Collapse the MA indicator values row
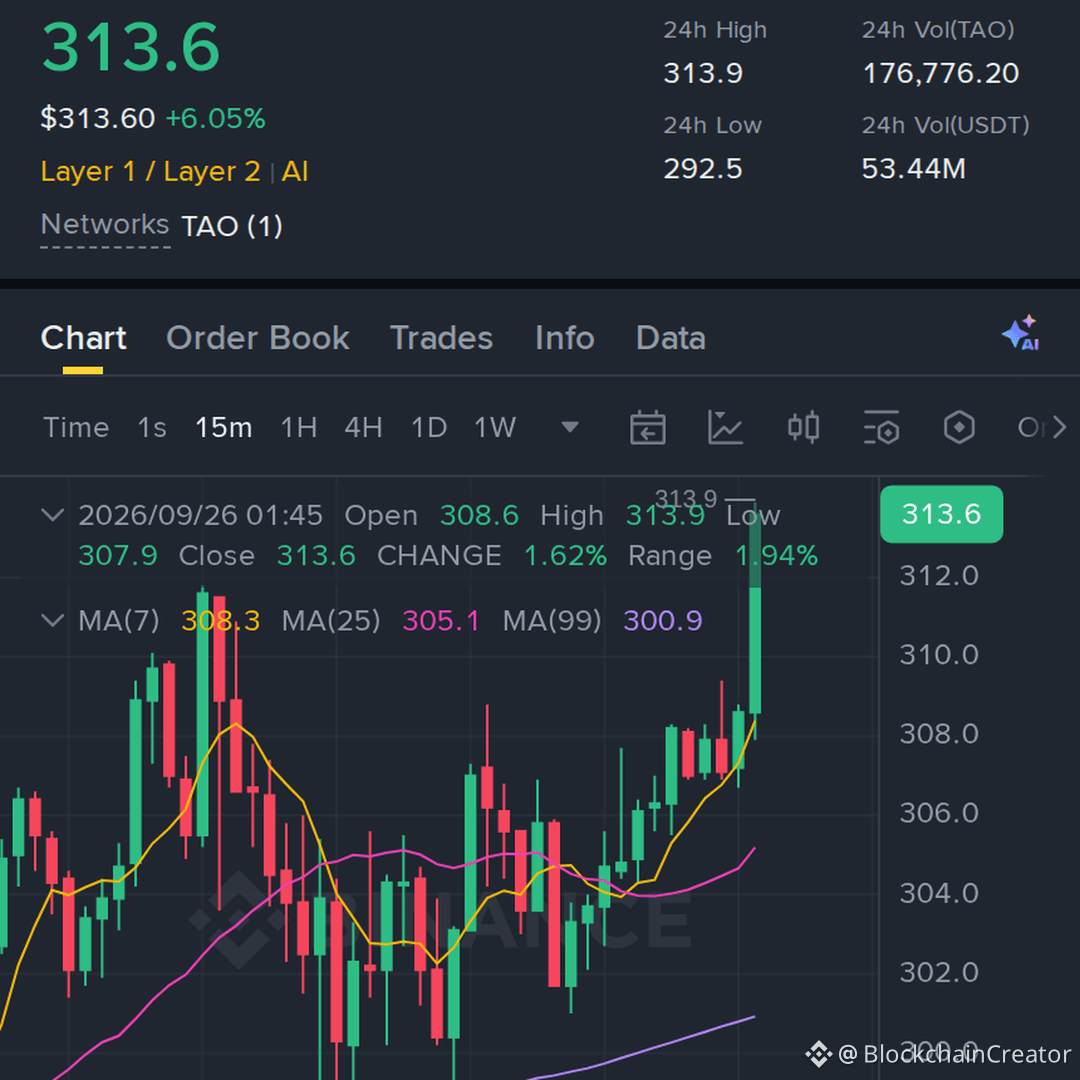 click(53, 620)
